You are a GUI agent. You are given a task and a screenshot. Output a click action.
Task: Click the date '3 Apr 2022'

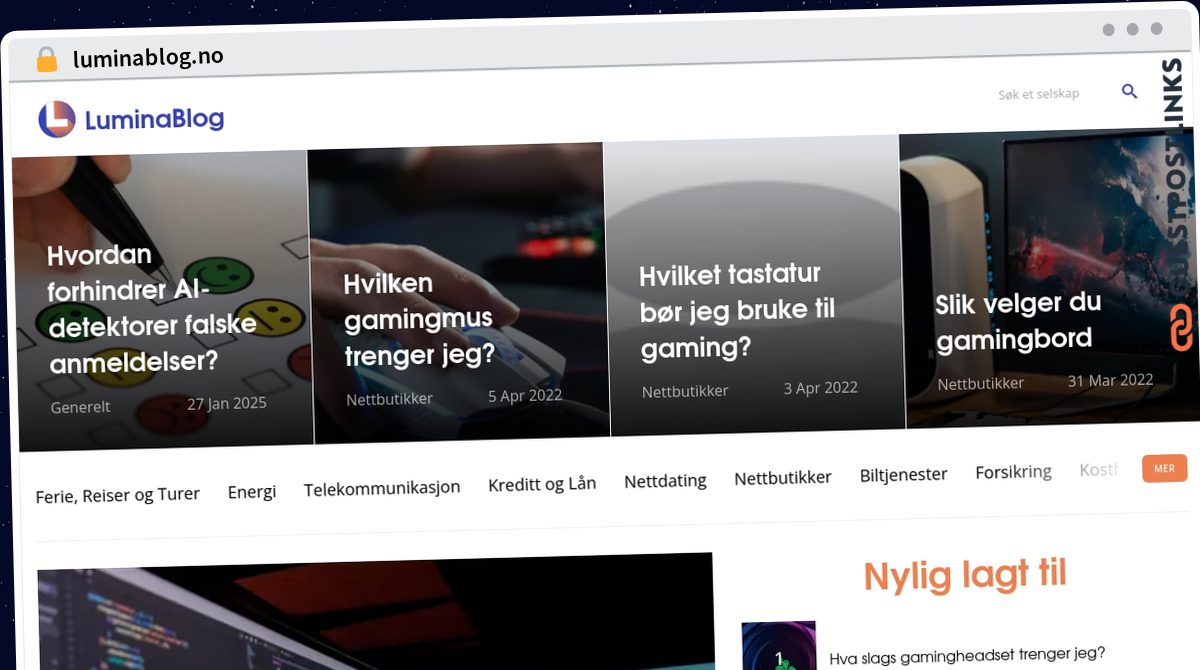click(820, 388)
